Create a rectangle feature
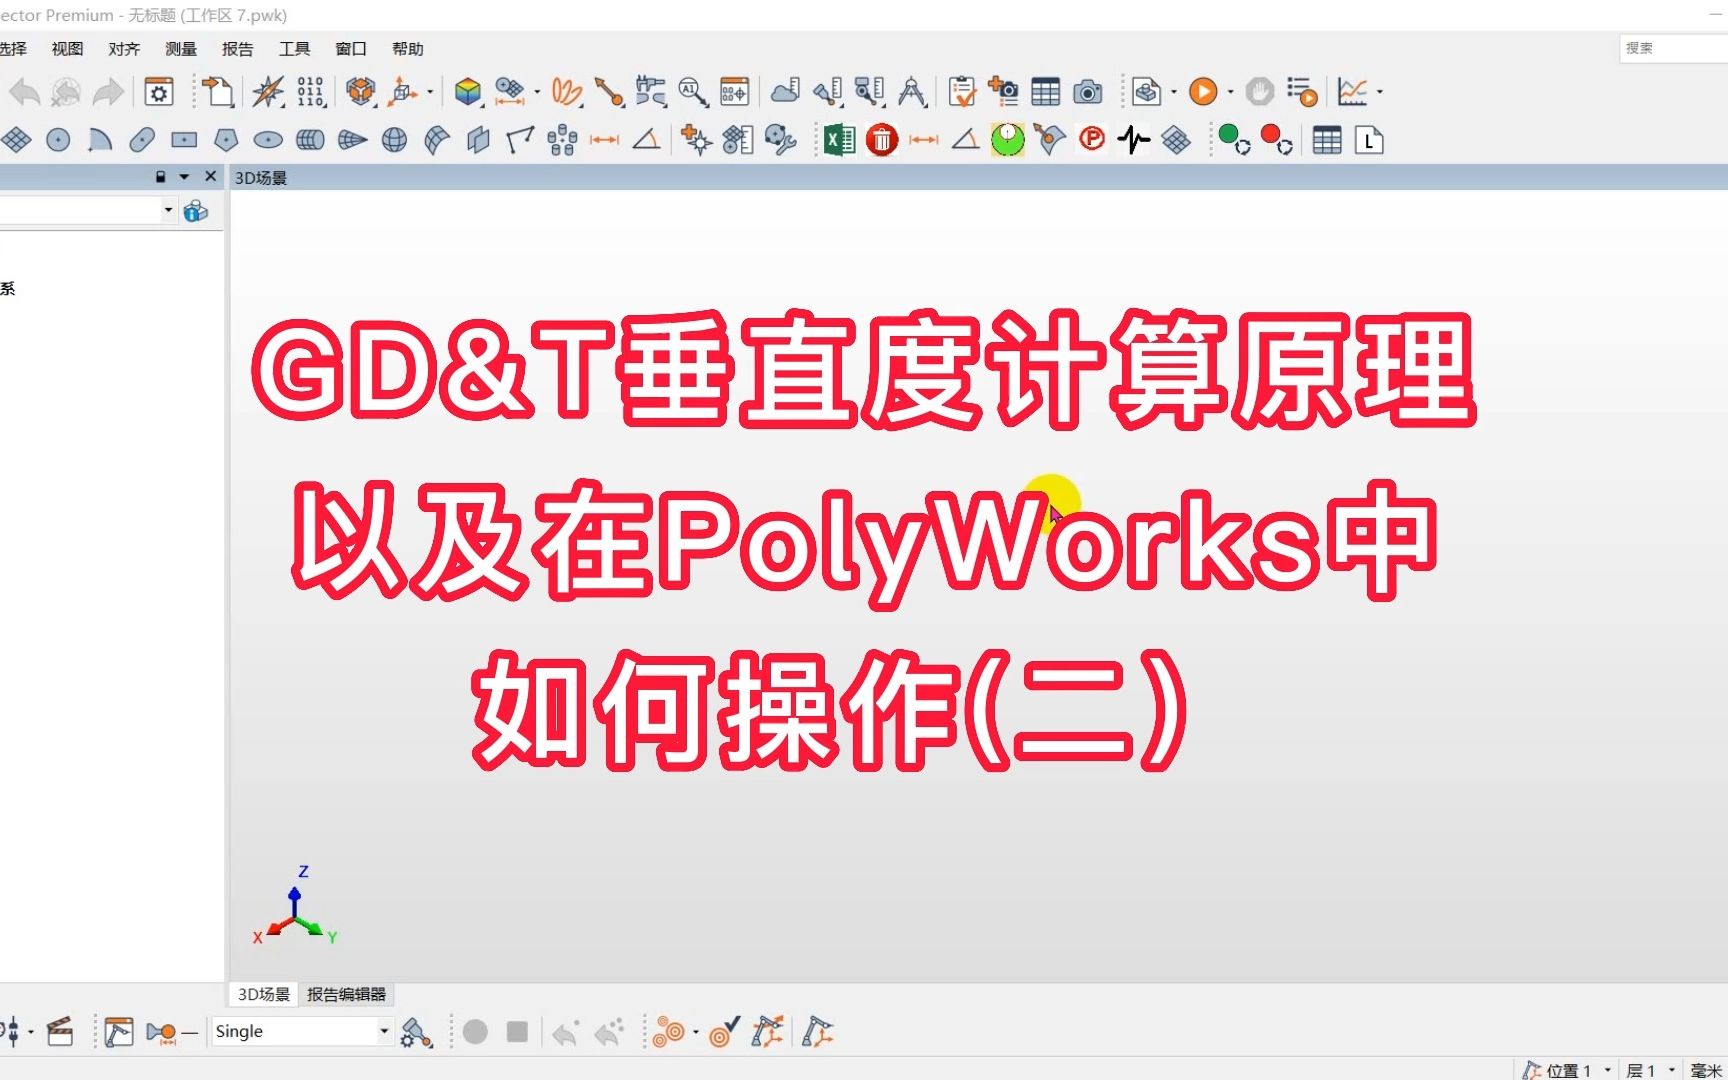Screen dimensions: 1728x1080 (x=184, y=140)
